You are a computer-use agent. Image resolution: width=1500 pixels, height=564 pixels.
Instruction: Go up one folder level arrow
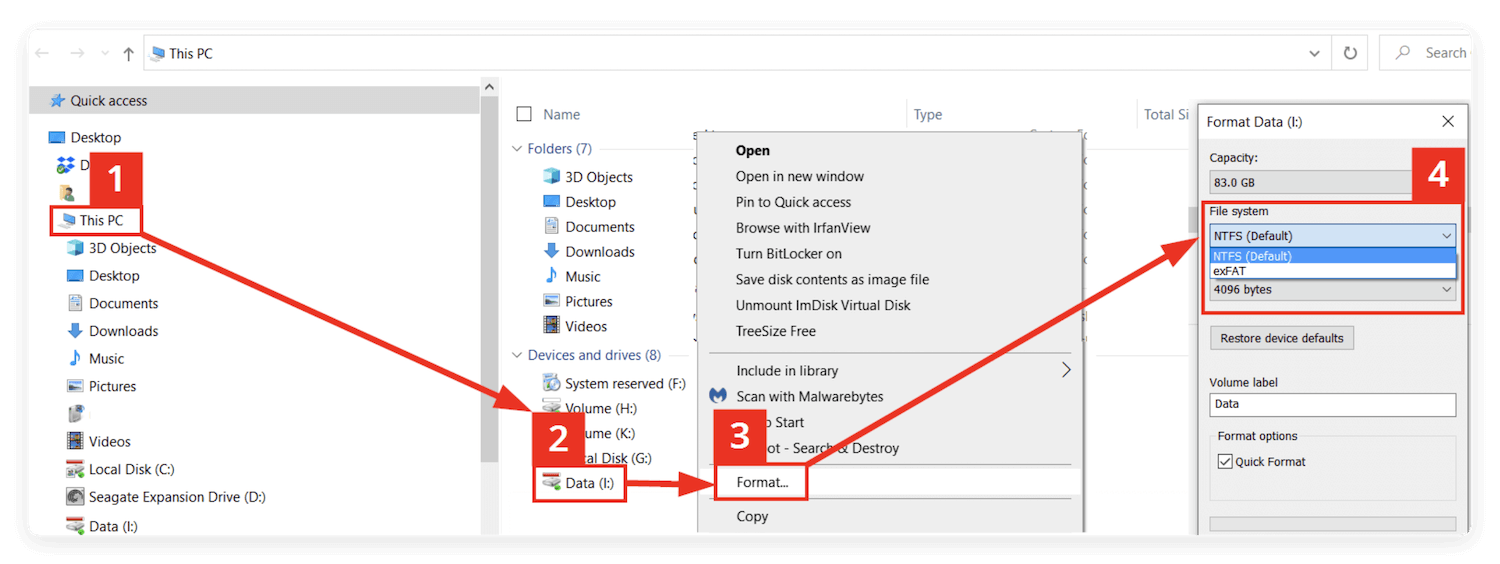[128, 53]
